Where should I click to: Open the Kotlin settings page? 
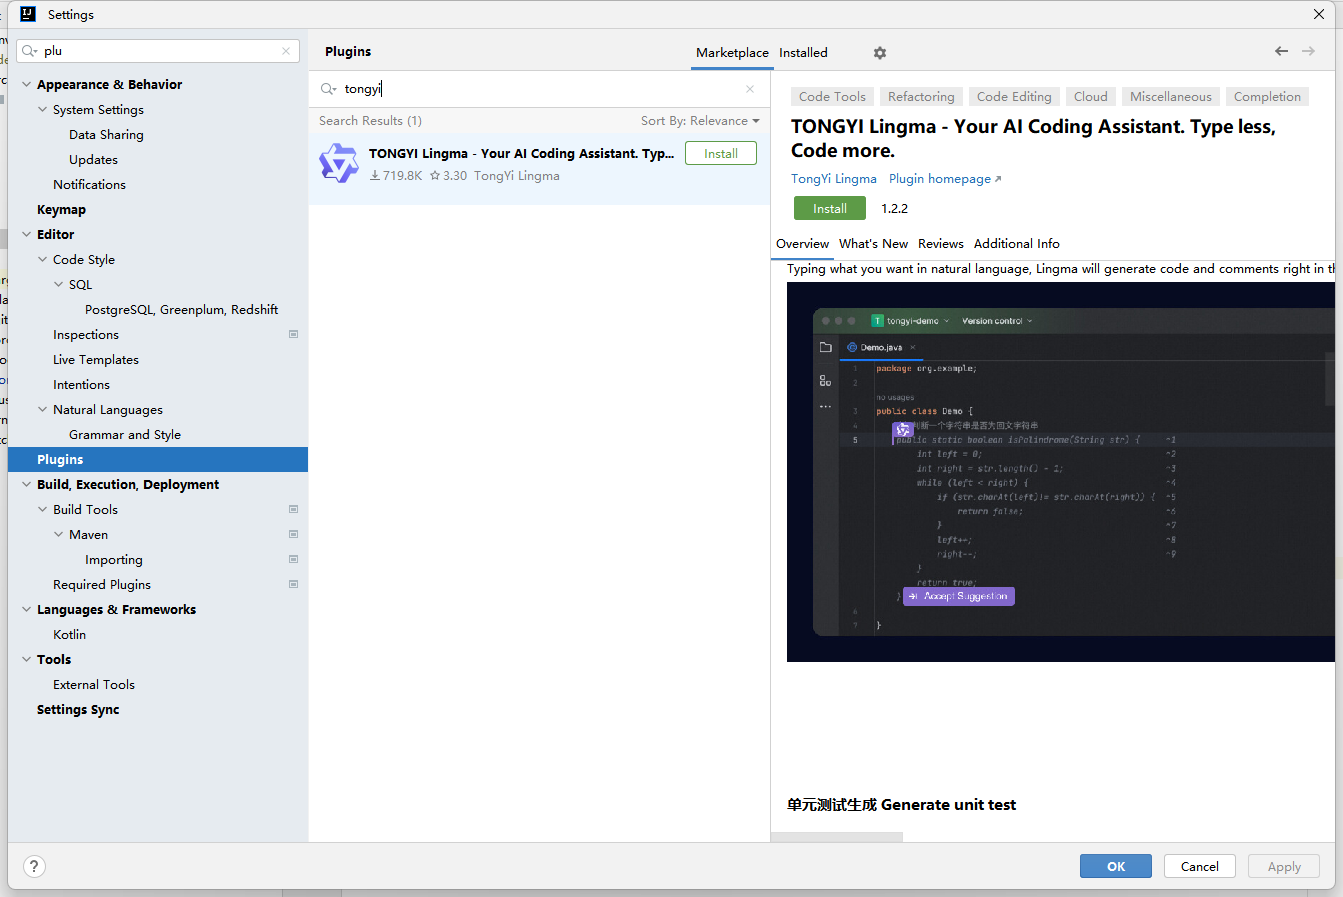(69, 635)
